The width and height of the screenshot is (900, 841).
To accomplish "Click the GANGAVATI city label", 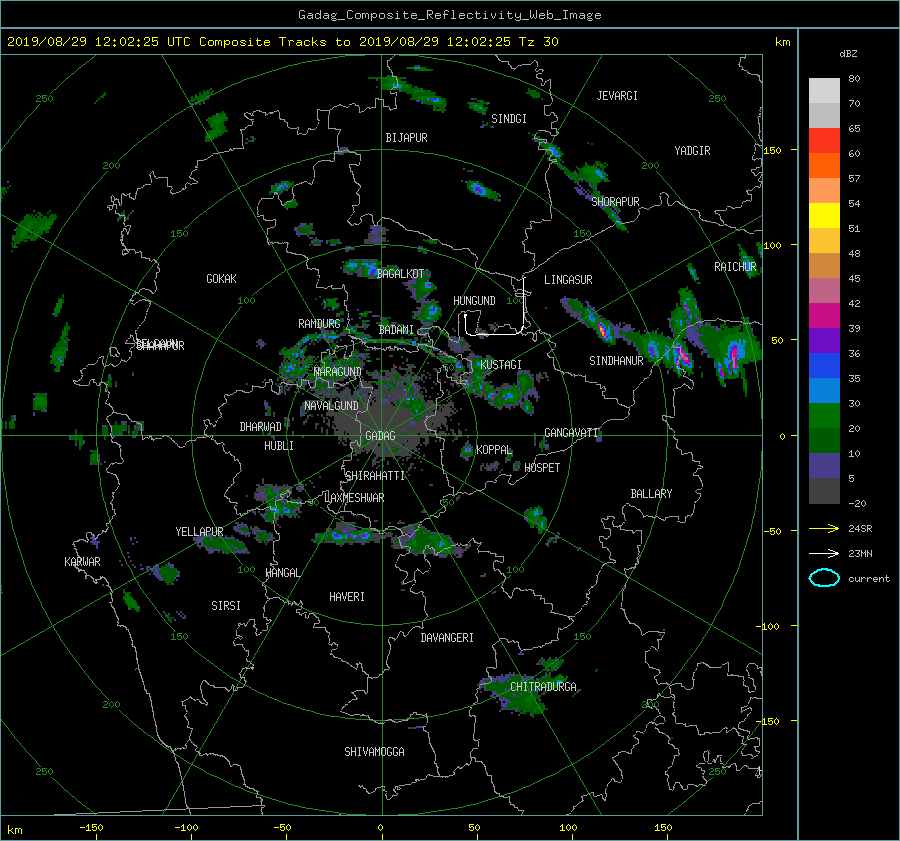I will coord(571,433).
